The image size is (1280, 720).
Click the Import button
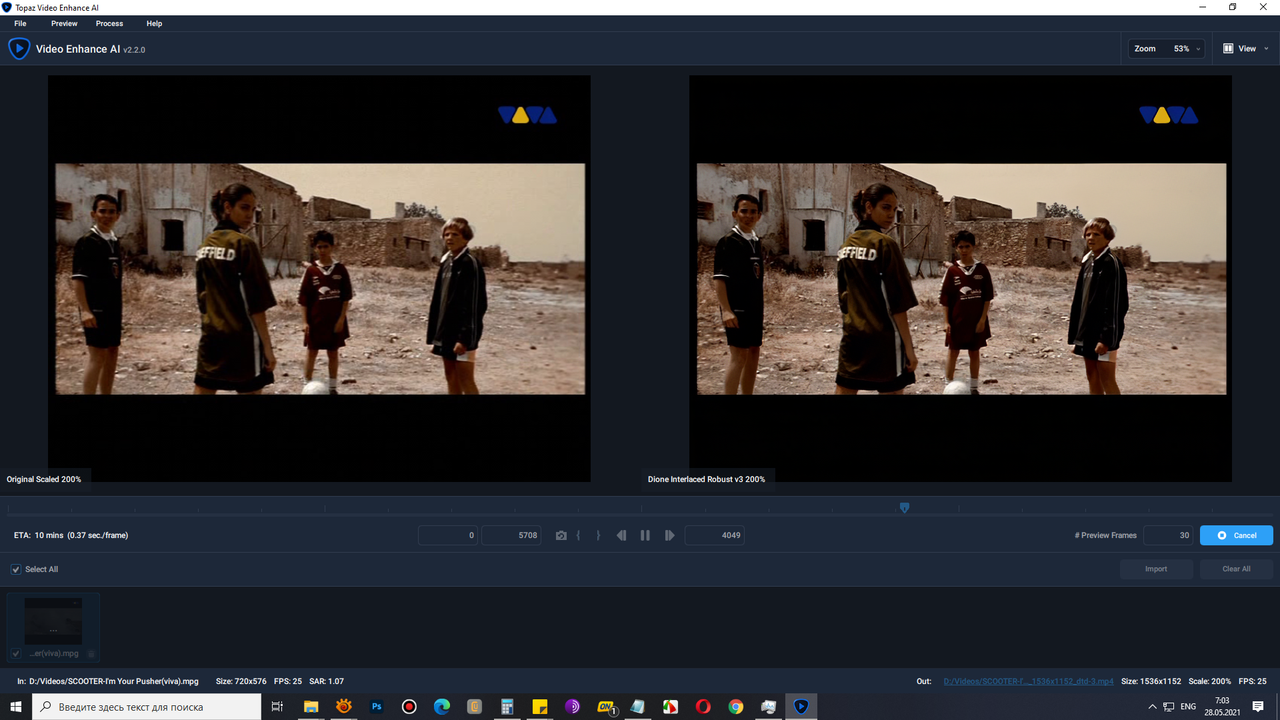click(x=1156, y=569)
